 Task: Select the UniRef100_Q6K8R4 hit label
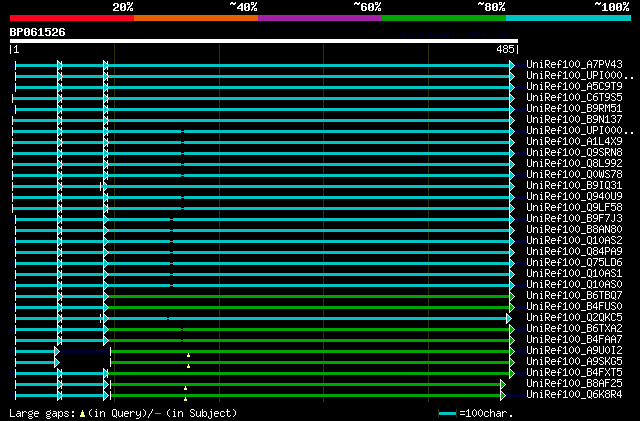573,394
